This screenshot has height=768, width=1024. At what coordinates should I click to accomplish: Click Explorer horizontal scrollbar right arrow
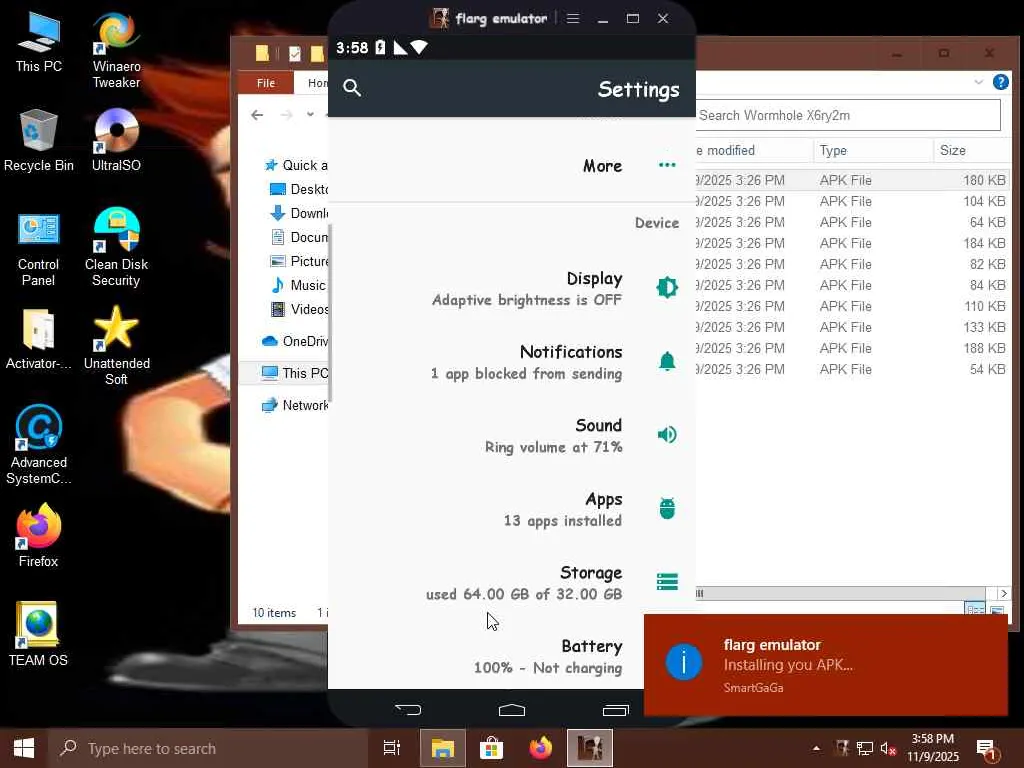coord(1004,593)
